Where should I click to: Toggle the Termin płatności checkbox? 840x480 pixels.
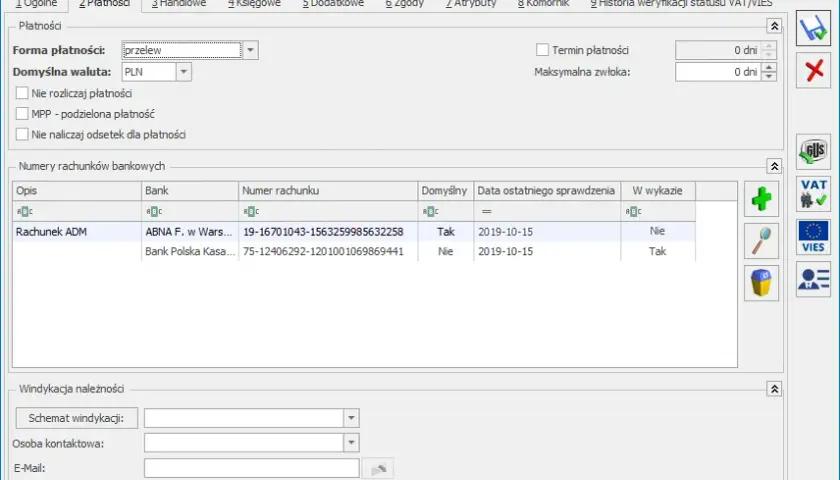pyautogui.click(x=542, y=50)
